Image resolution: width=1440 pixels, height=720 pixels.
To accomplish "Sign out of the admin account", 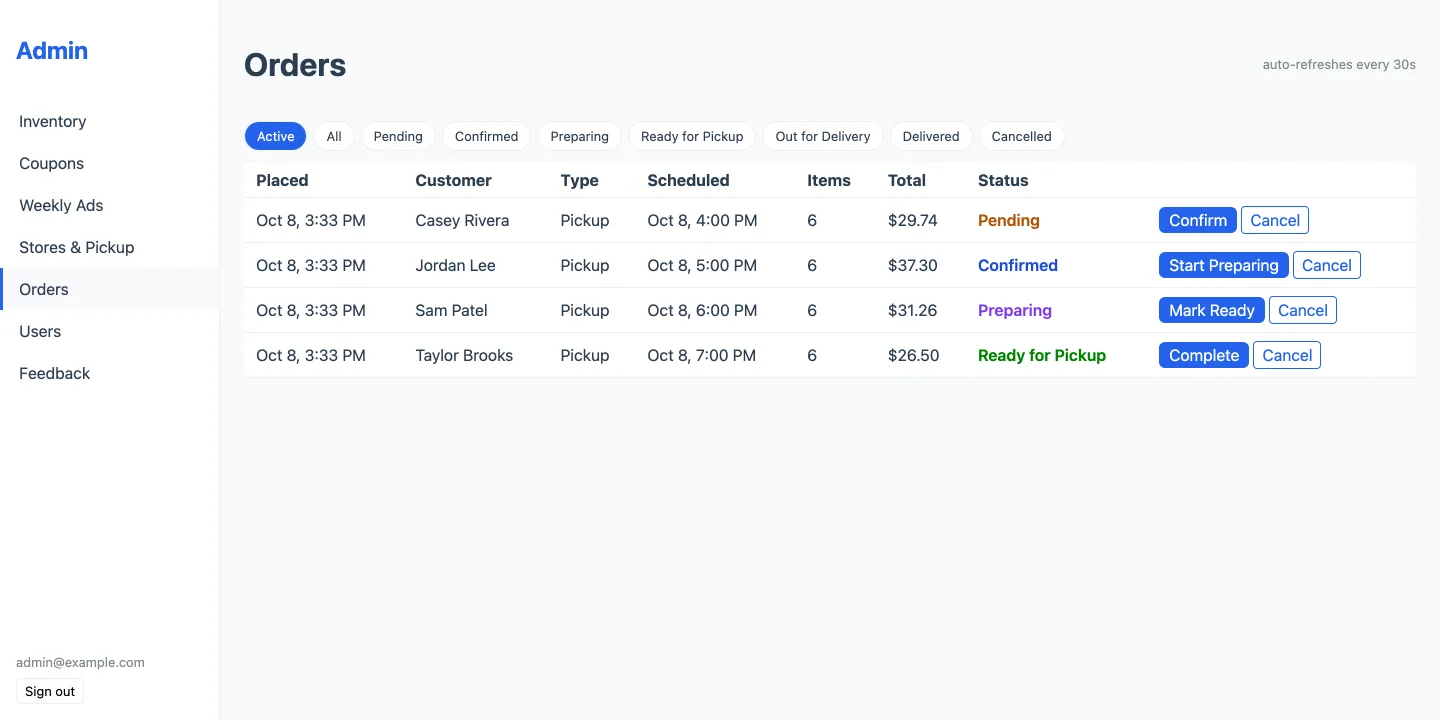I will pos(50,691).
